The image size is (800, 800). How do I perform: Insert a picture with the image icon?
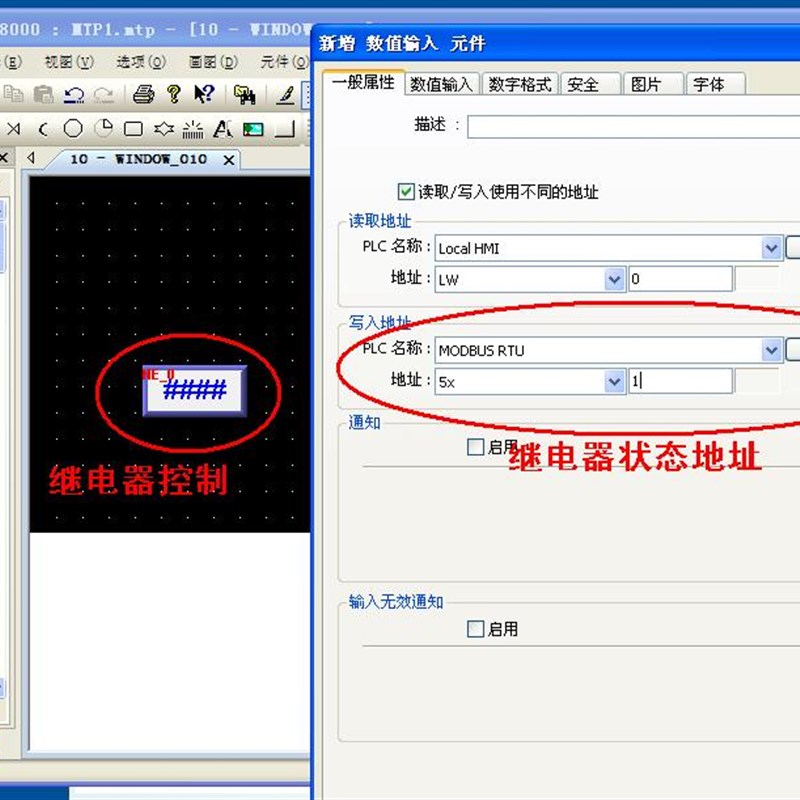coord(253,130)
